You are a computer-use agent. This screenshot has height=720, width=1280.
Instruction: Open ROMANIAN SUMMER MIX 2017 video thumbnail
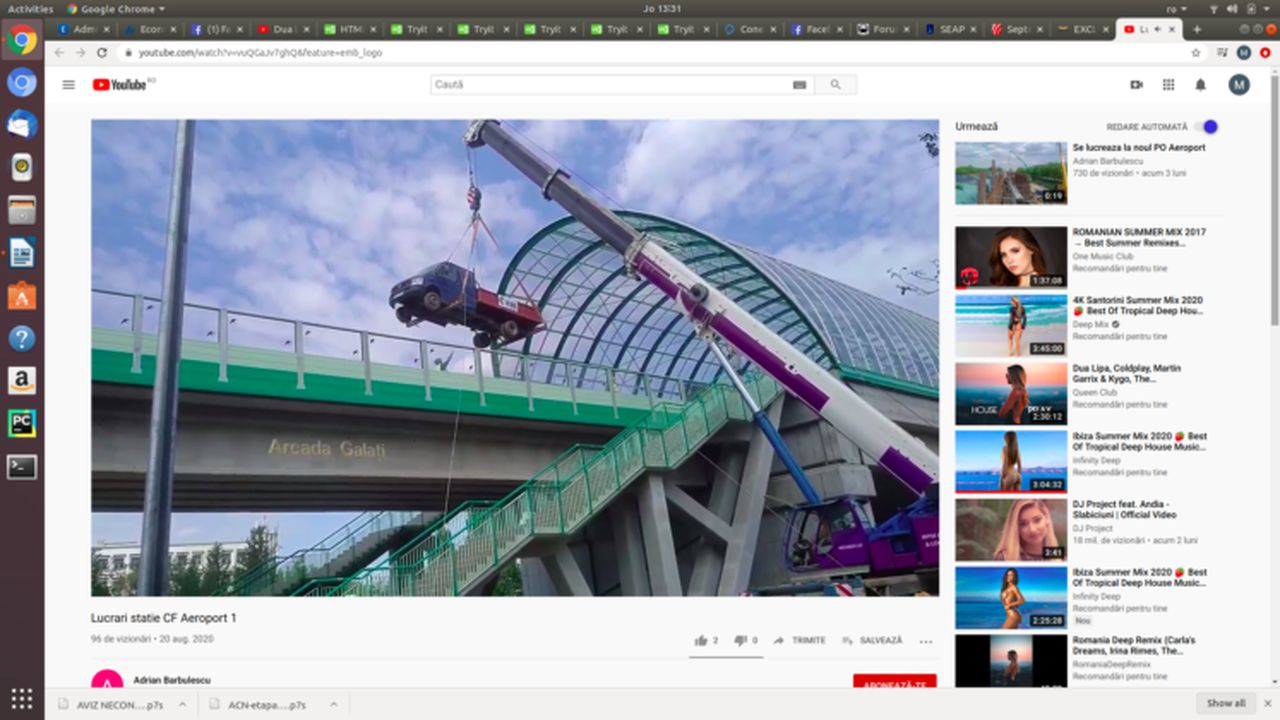point(1010,257)
